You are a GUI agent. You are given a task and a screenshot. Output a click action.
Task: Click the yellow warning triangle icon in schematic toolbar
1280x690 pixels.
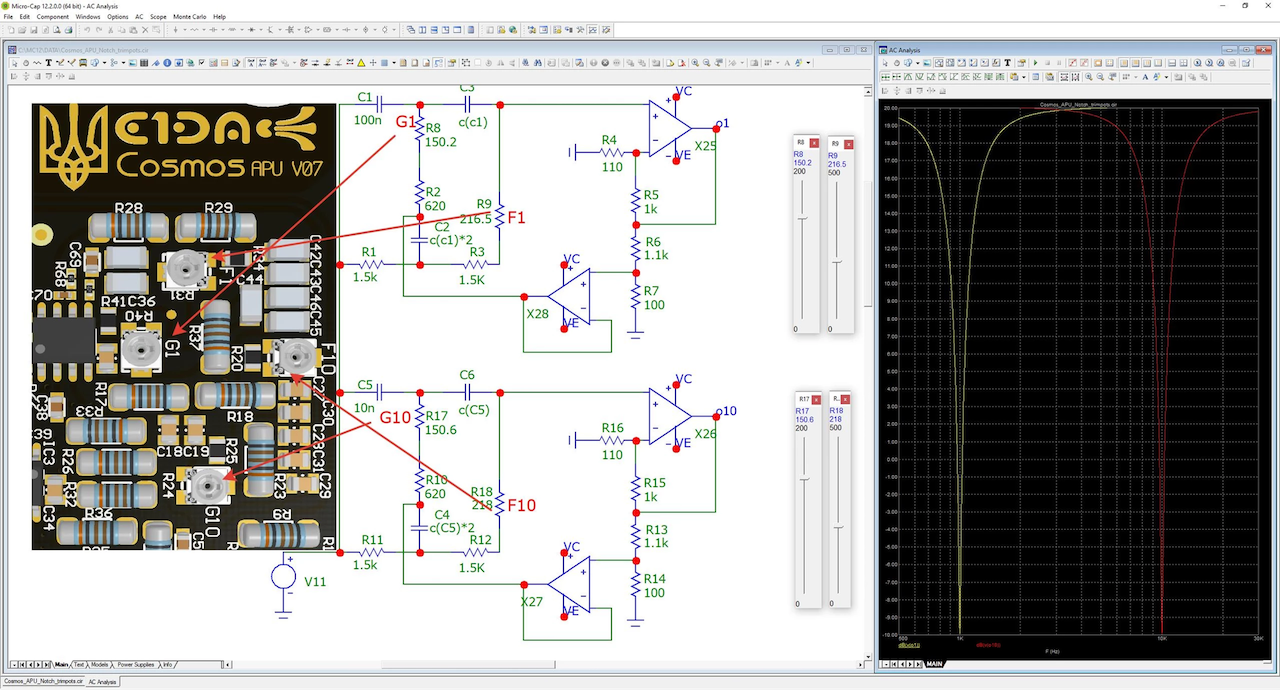(361, 63)
